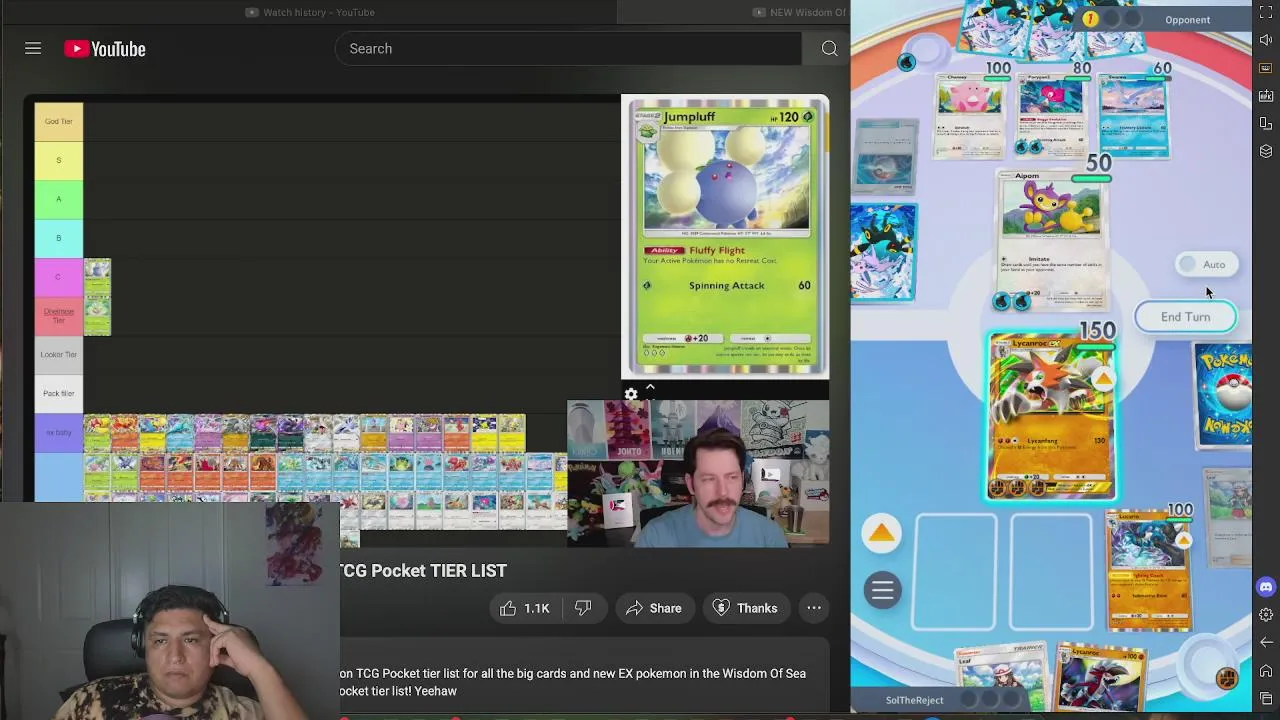1280x720 pixels.
Task: Dislike the video with thumbs-down button
Action: [x=583, y=608]
